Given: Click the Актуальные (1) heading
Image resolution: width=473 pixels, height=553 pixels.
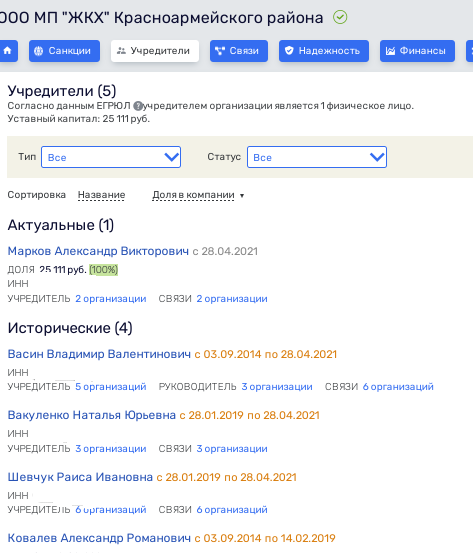Looking at the screenshot, I should (x=61, y=225).
